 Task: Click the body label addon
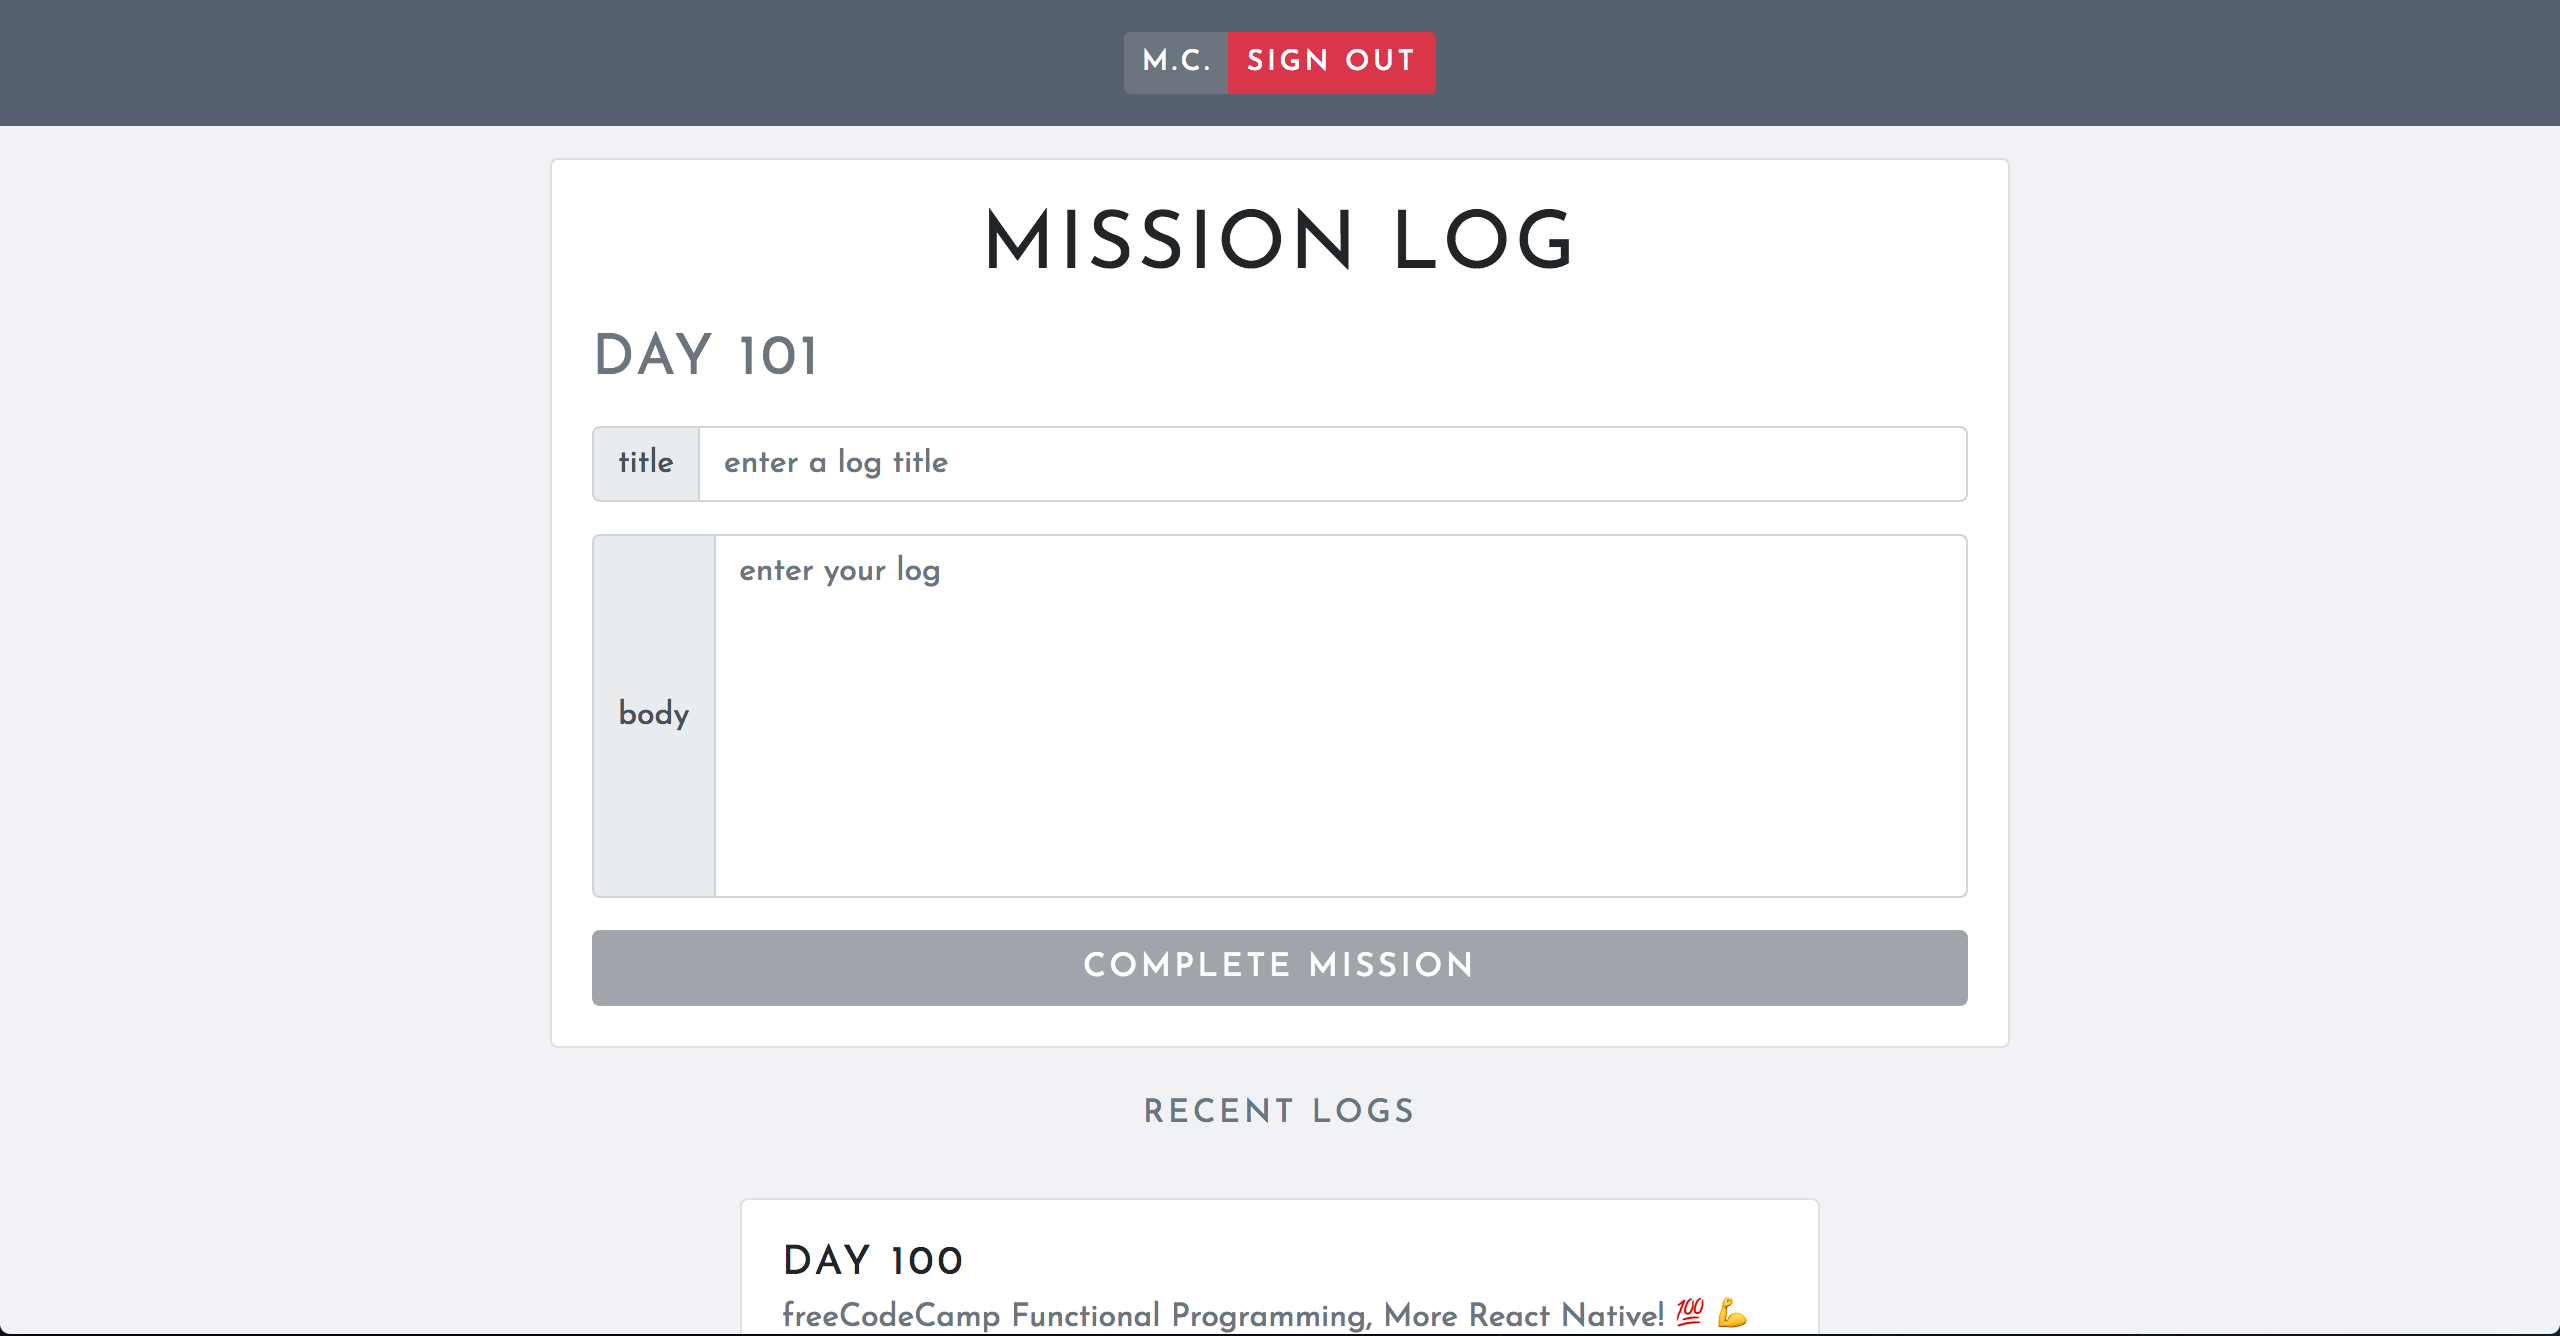point(654,716)
